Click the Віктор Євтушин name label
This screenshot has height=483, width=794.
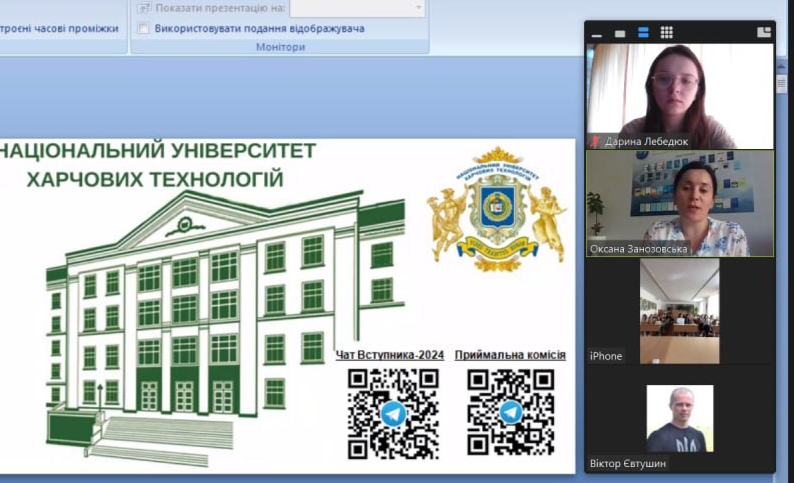point(627,463)
